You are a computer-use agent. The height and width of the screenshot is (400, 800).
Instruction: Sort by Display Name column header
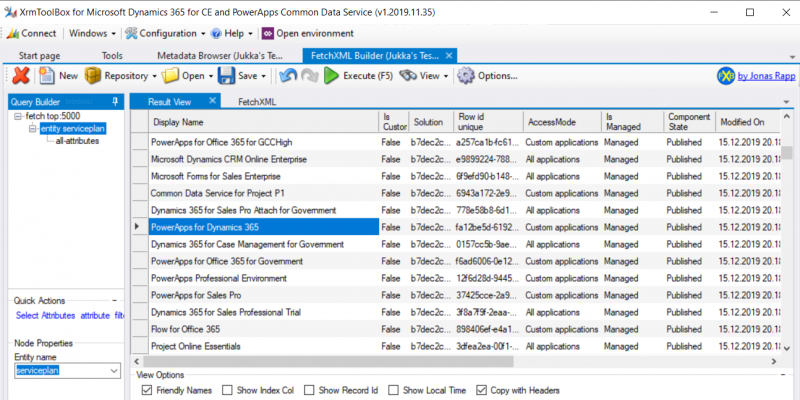click(263, 122)
